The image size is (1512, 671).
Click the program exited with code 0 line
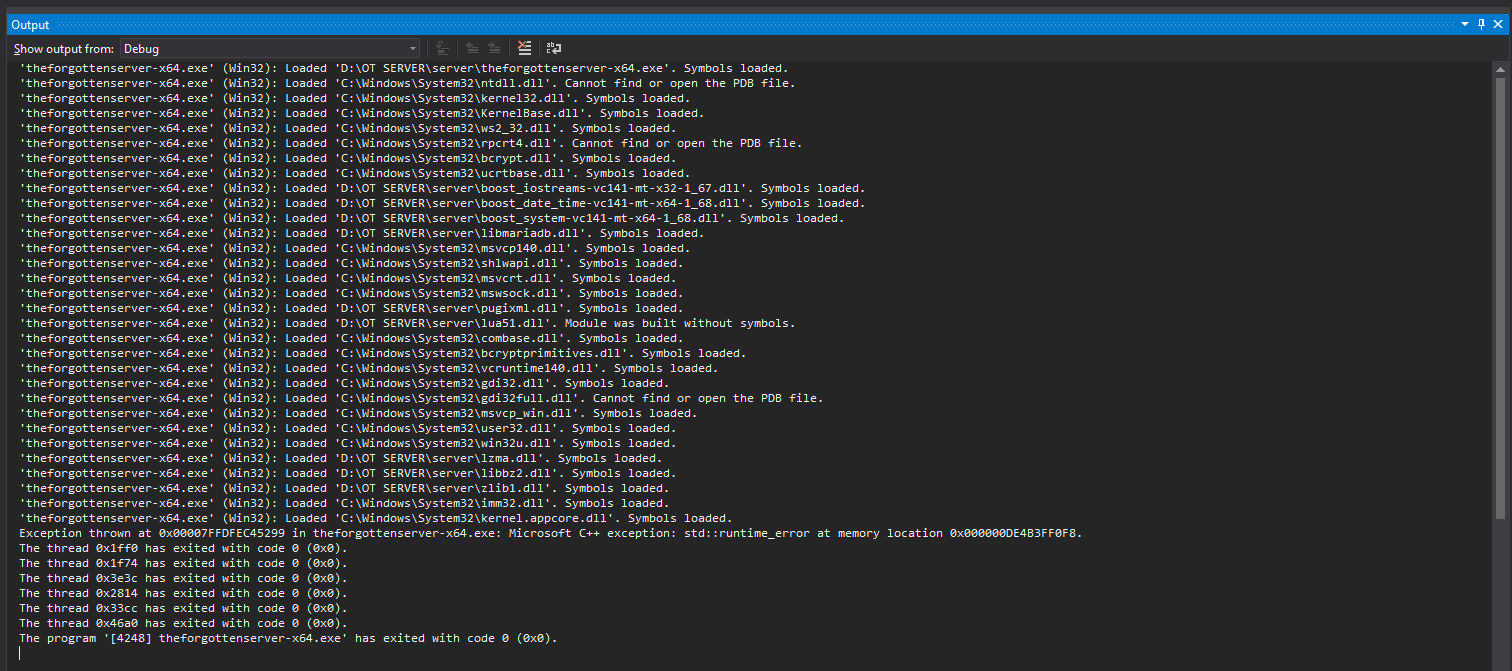click(x=288, y=638)
